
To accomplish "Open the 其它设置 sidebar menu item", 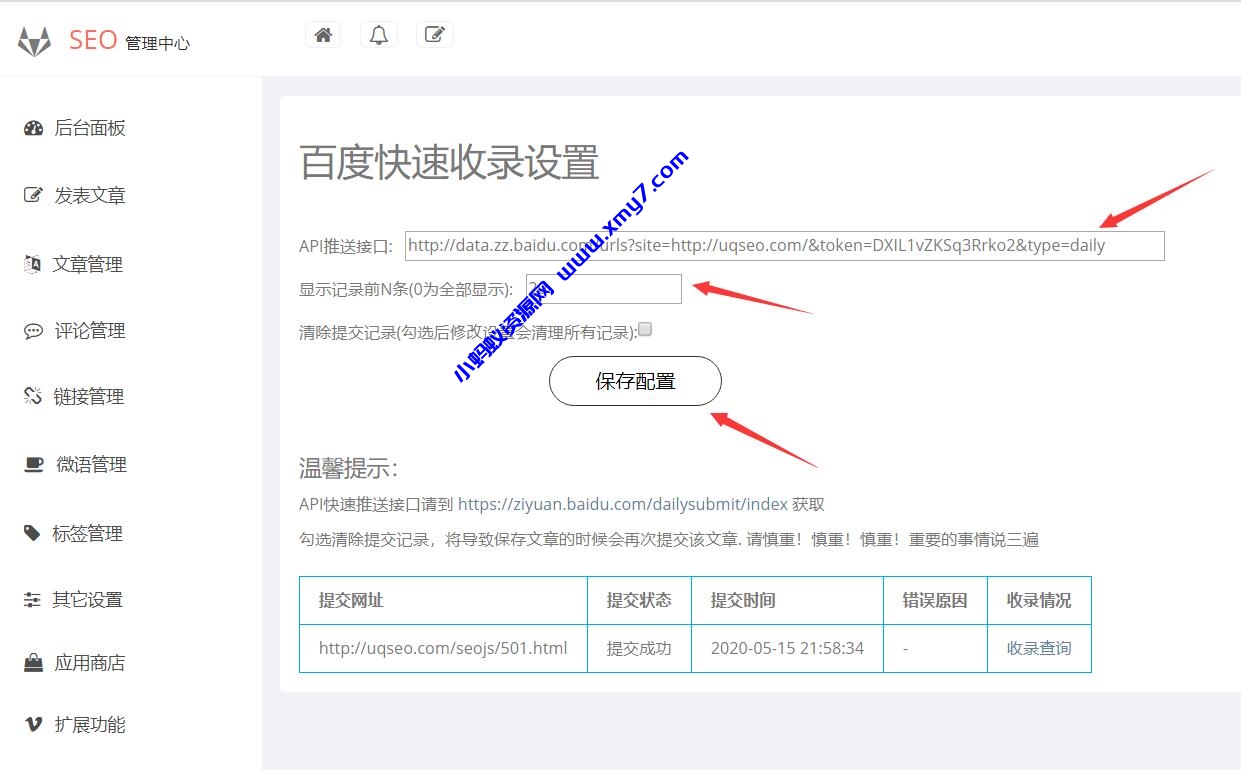I will (x=86, y=599).
